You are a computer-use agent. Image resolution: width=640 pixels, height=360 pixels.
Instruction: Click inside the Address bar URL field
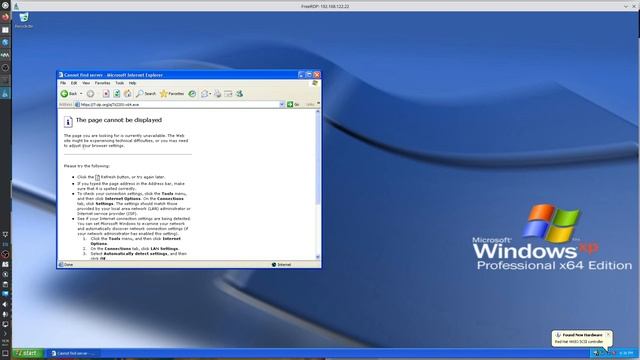pyautogui.click(x=180, y=104)
